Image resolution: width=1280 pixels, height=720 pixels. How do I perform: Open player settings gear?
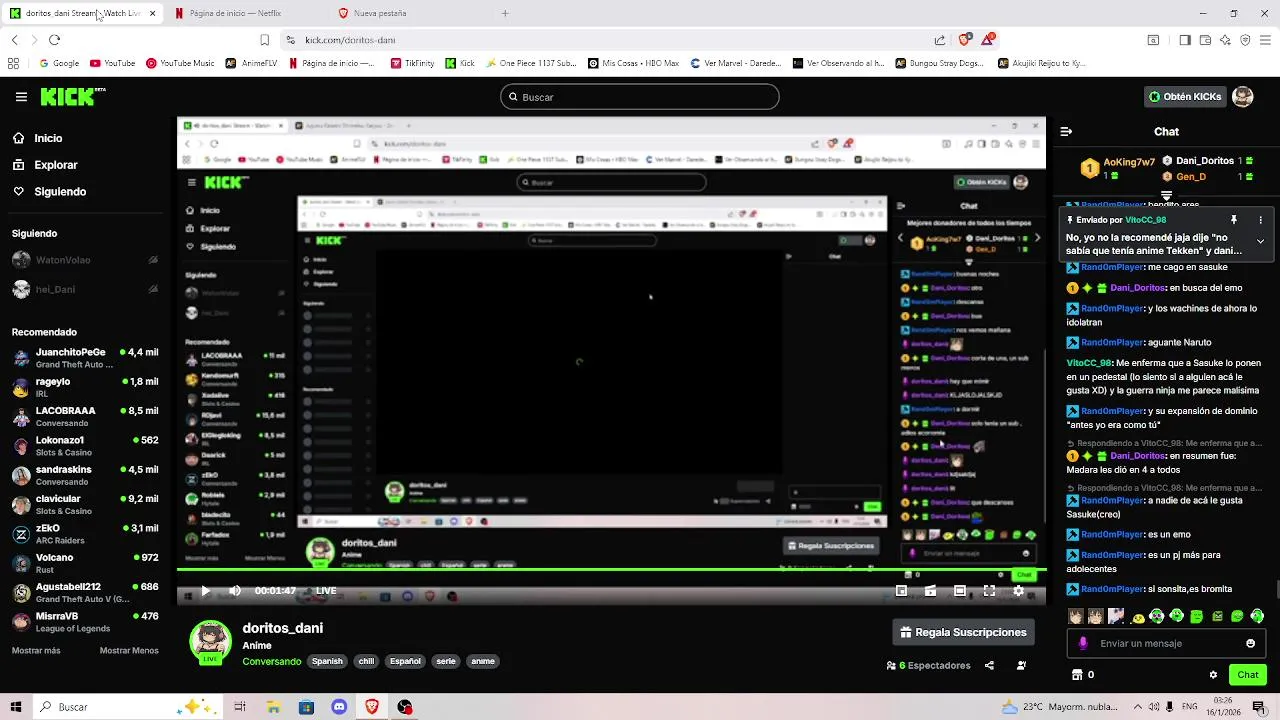[1019, 591]
